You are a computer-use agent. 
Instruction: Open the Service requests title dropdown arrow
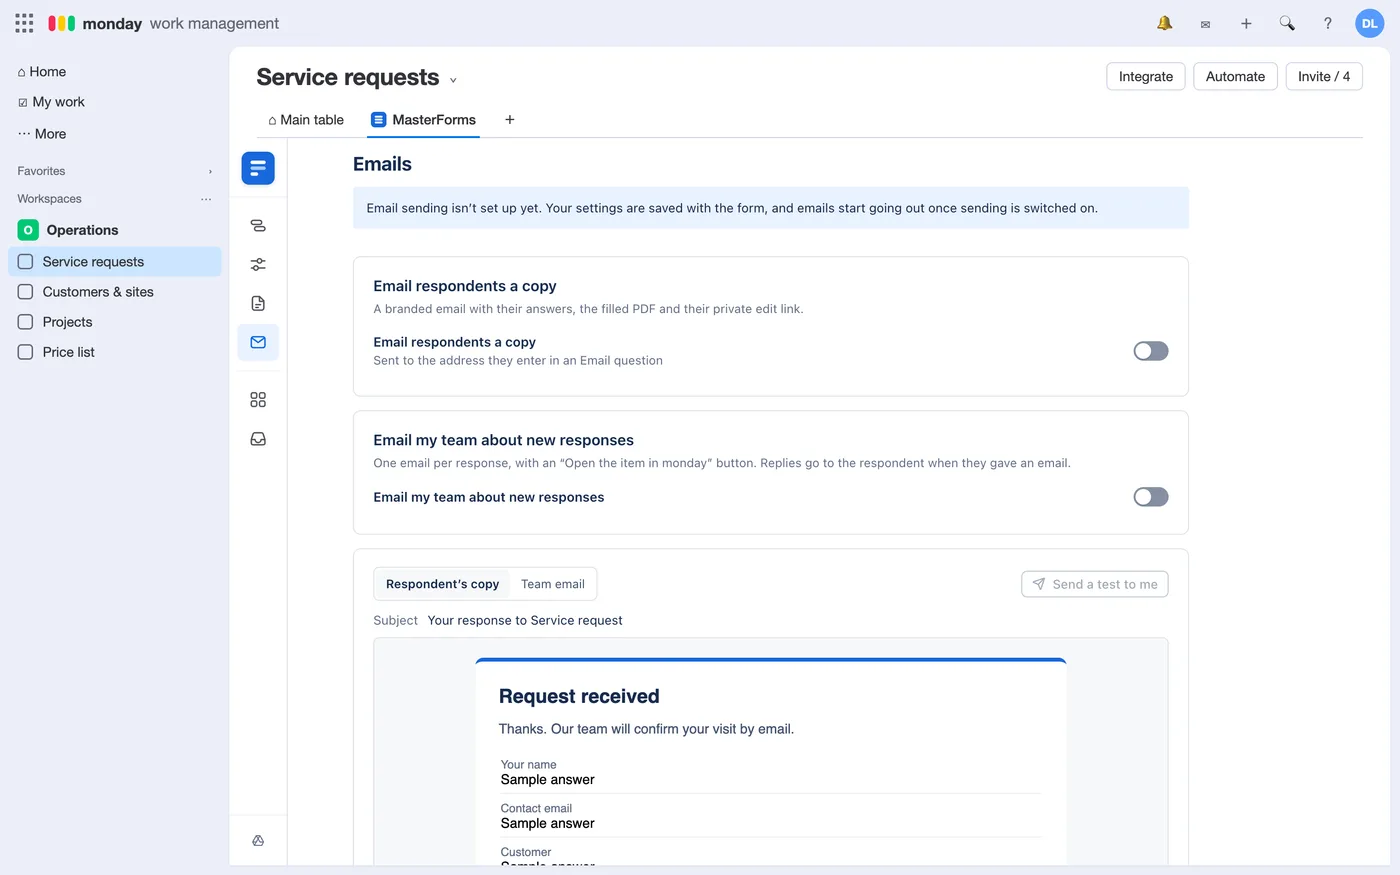(453, 80)
